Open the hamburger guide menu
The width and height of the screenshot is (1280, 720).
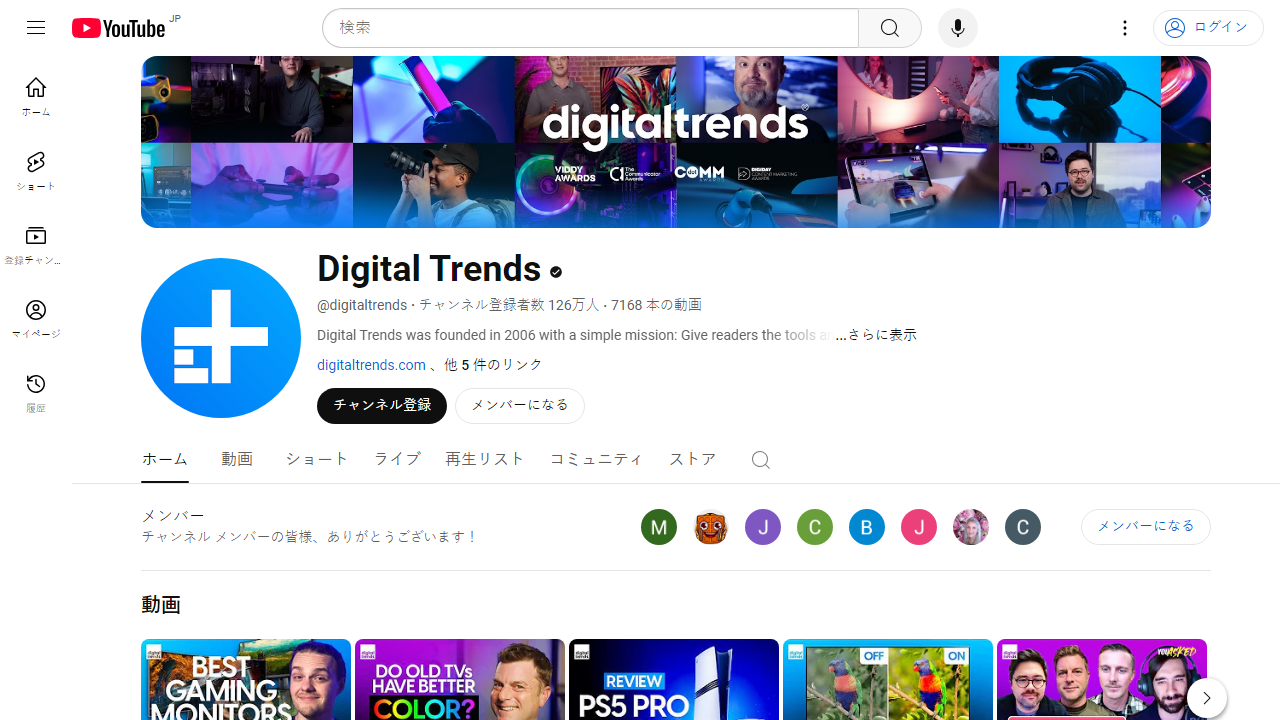[36, 28]
